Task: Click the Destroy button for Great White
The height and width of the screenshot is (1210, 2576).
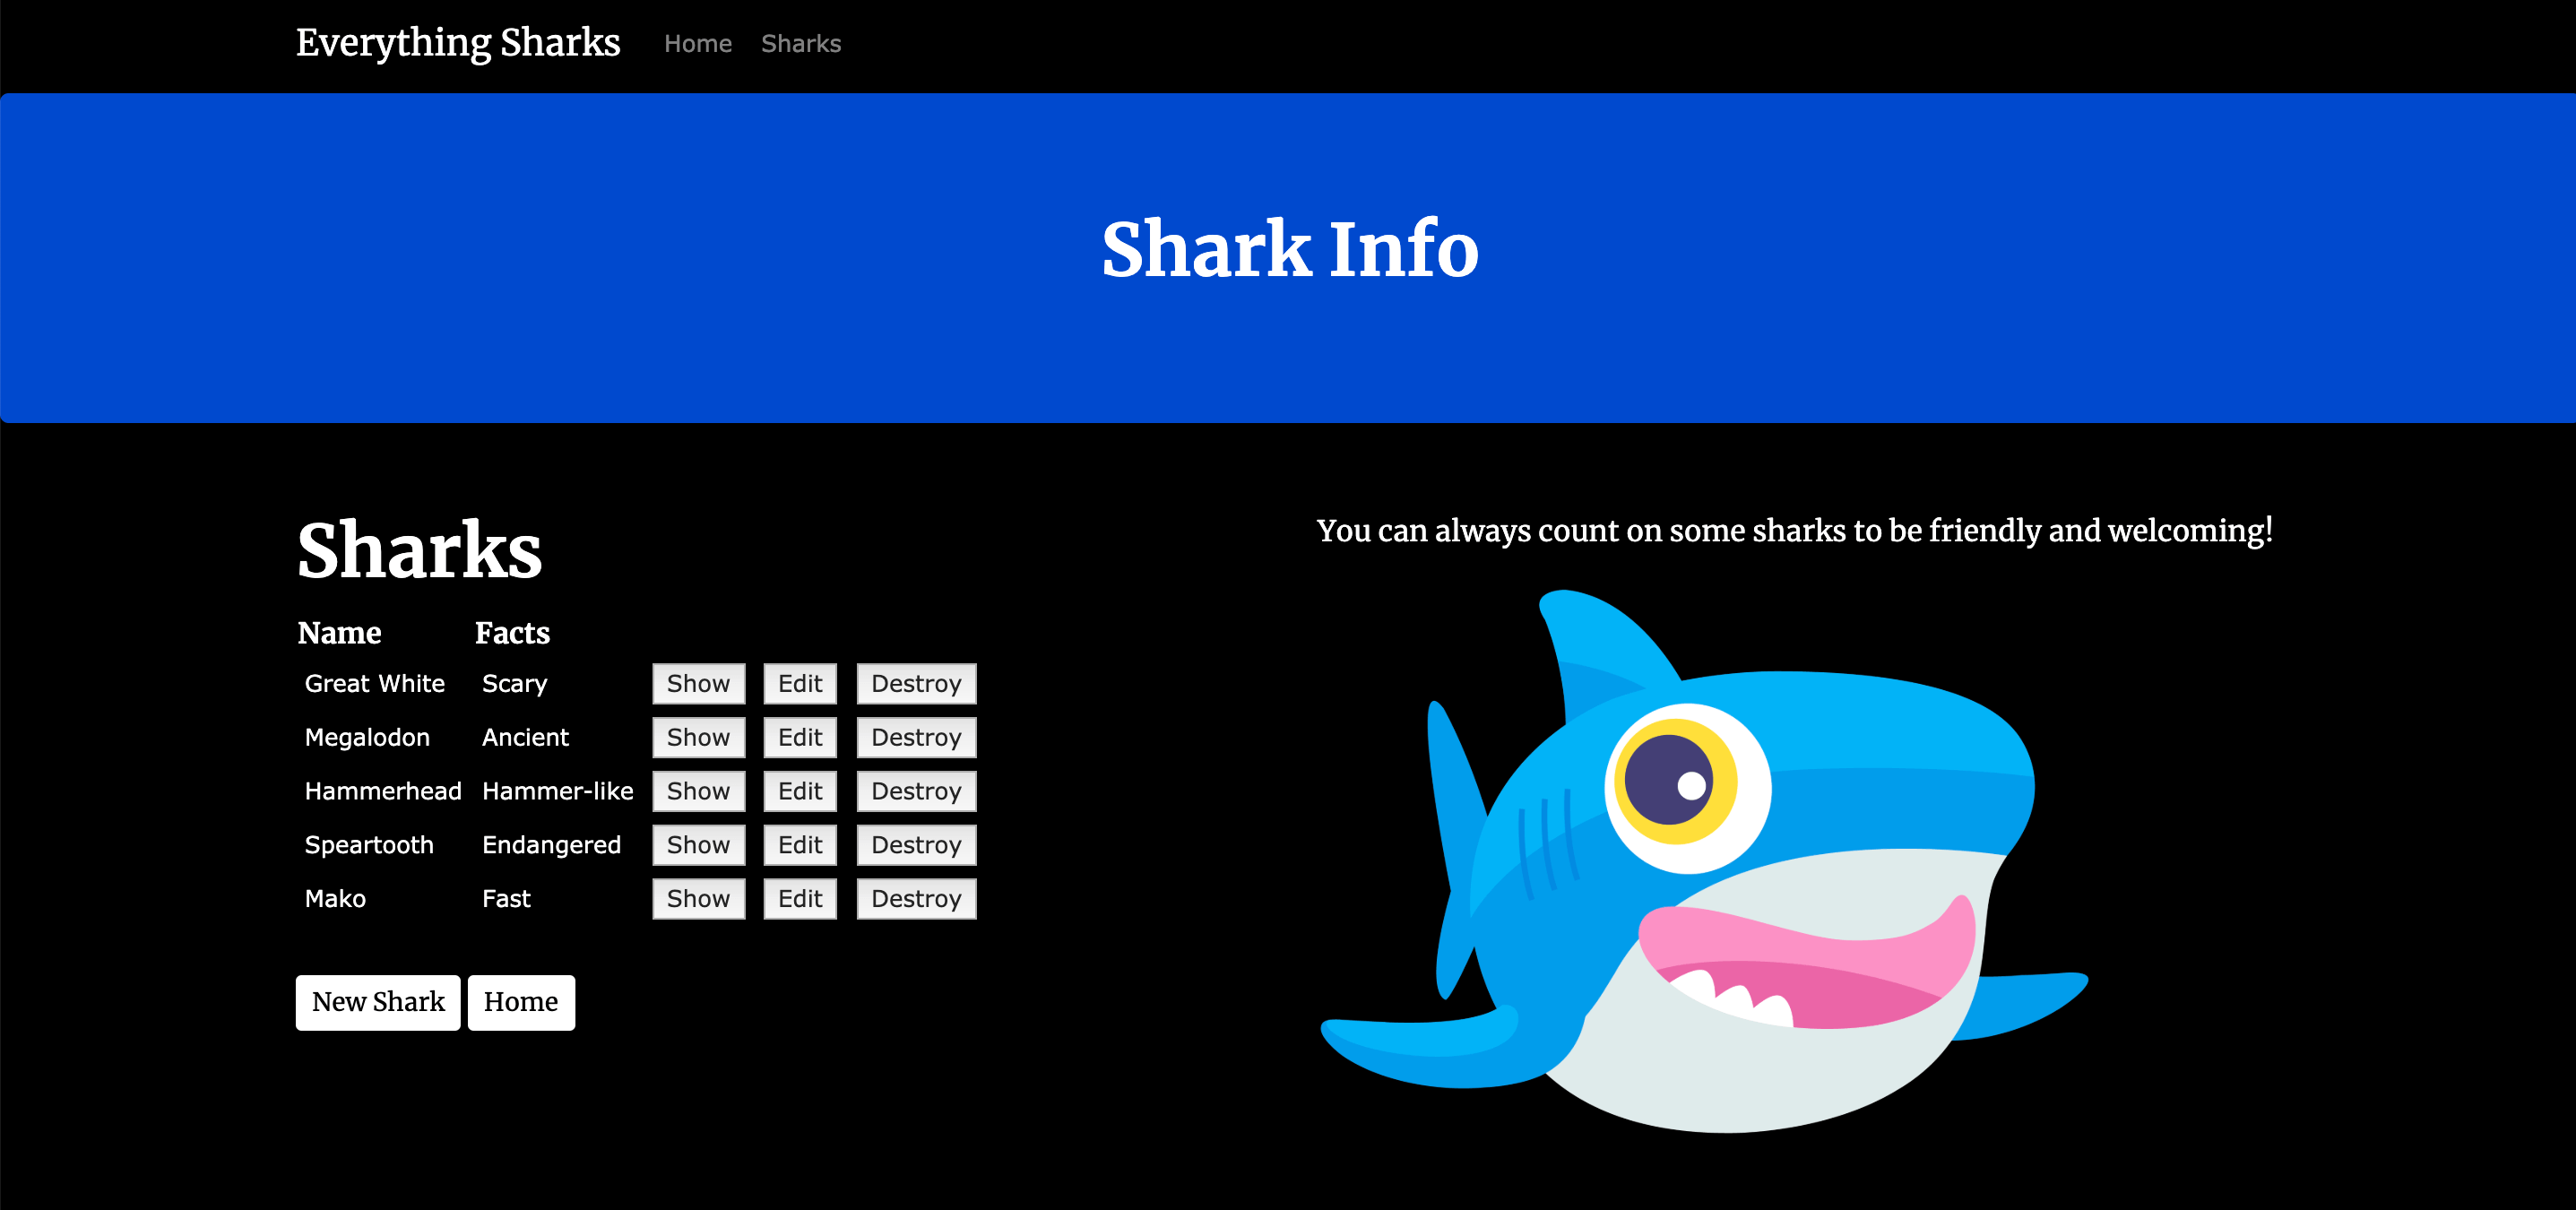Action: pyautogui.click(x=915, y=685)
